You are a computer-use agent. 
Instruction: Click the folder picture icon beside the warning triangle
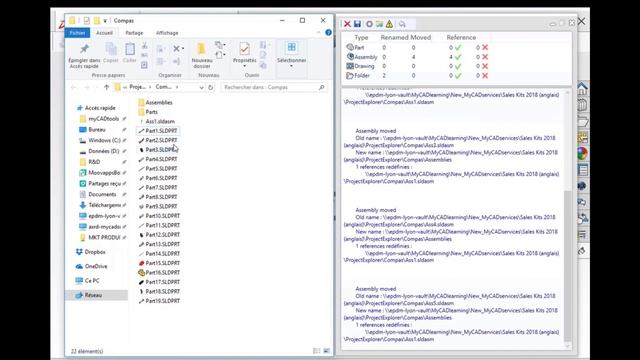(380, 24)
